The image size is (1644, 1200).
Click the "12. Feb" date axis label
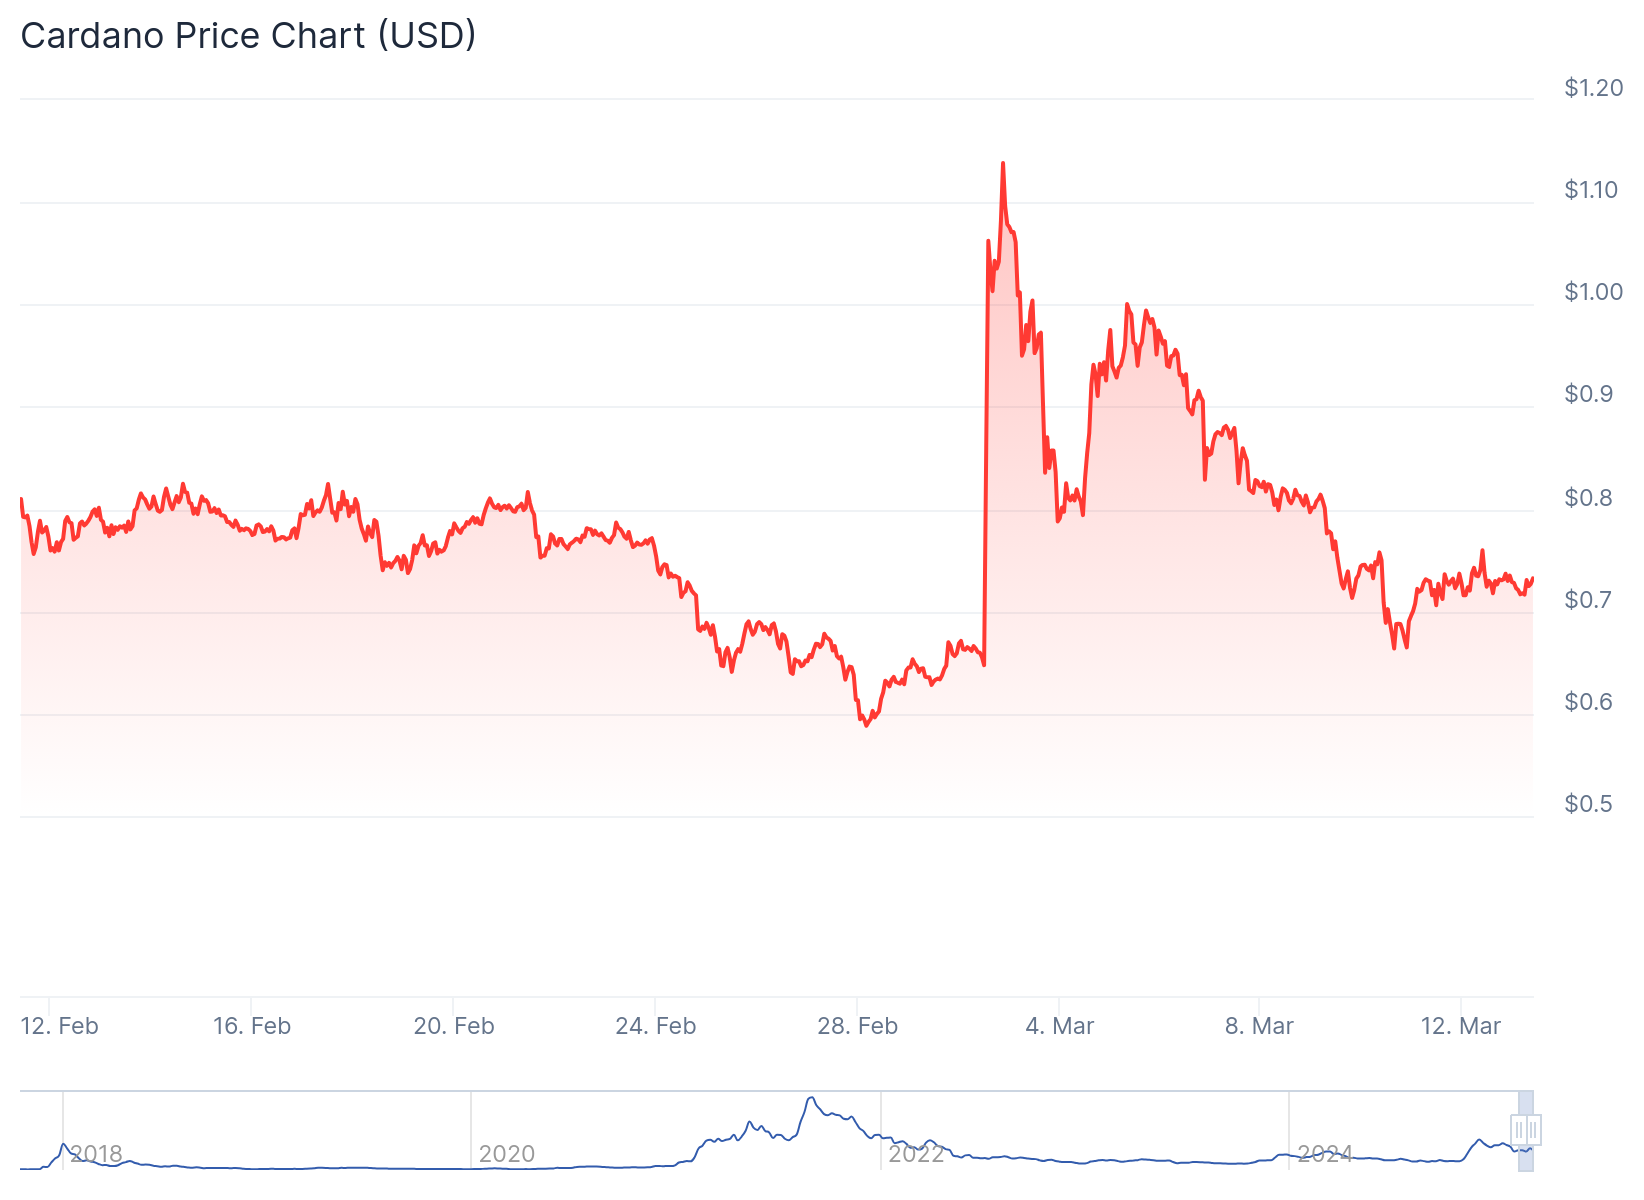[60, 1026]
